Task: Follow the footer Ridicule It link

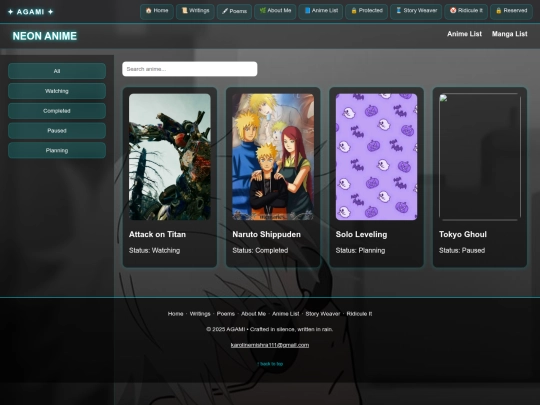Action: [x=359, y=314]
